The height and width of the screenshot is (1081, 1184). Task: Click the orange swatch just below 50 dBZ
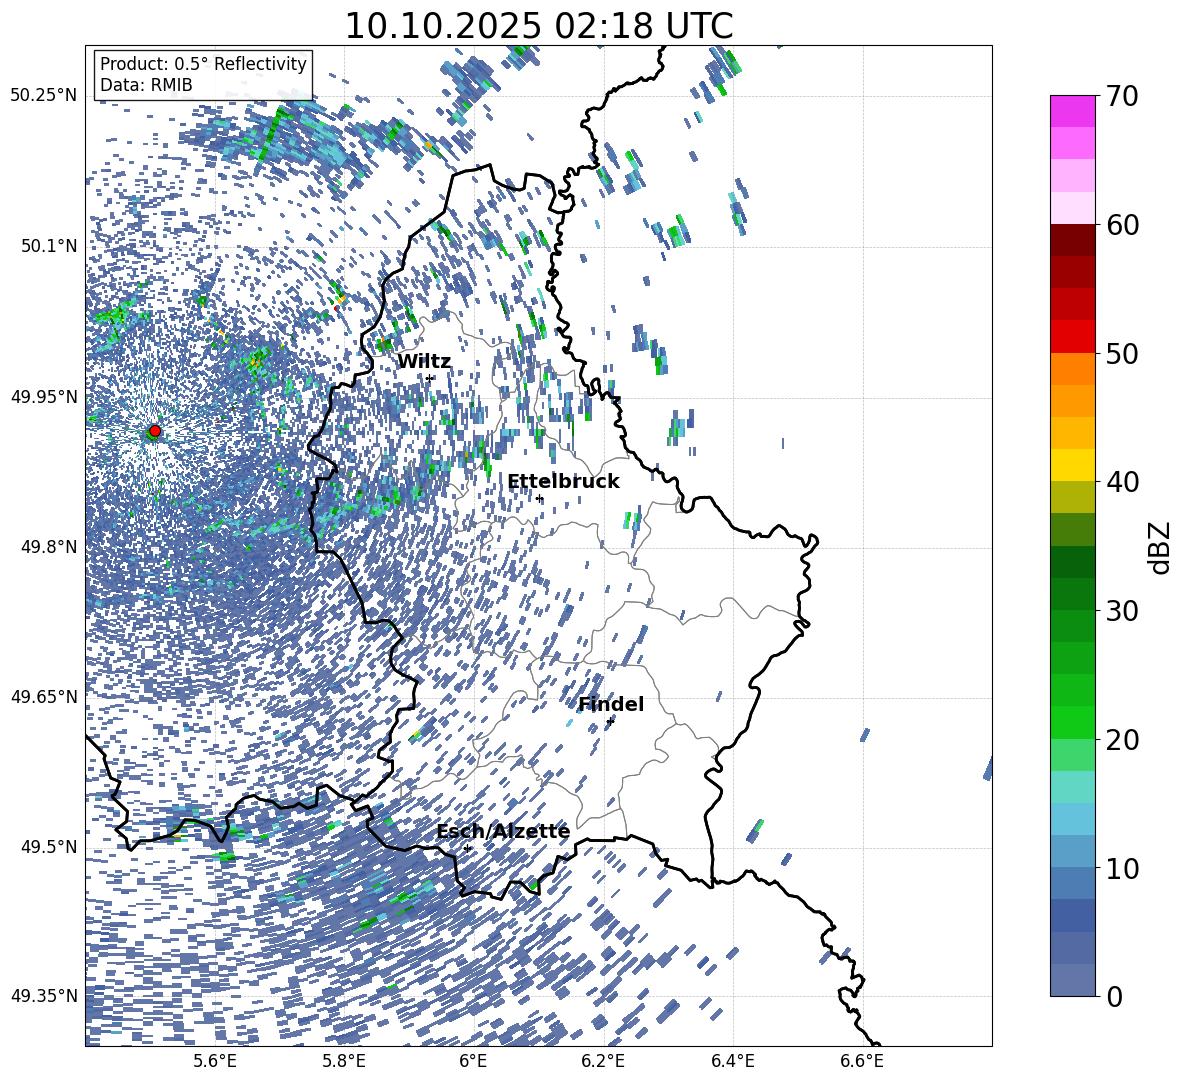pyautogui.click(x=1072, y=369)
